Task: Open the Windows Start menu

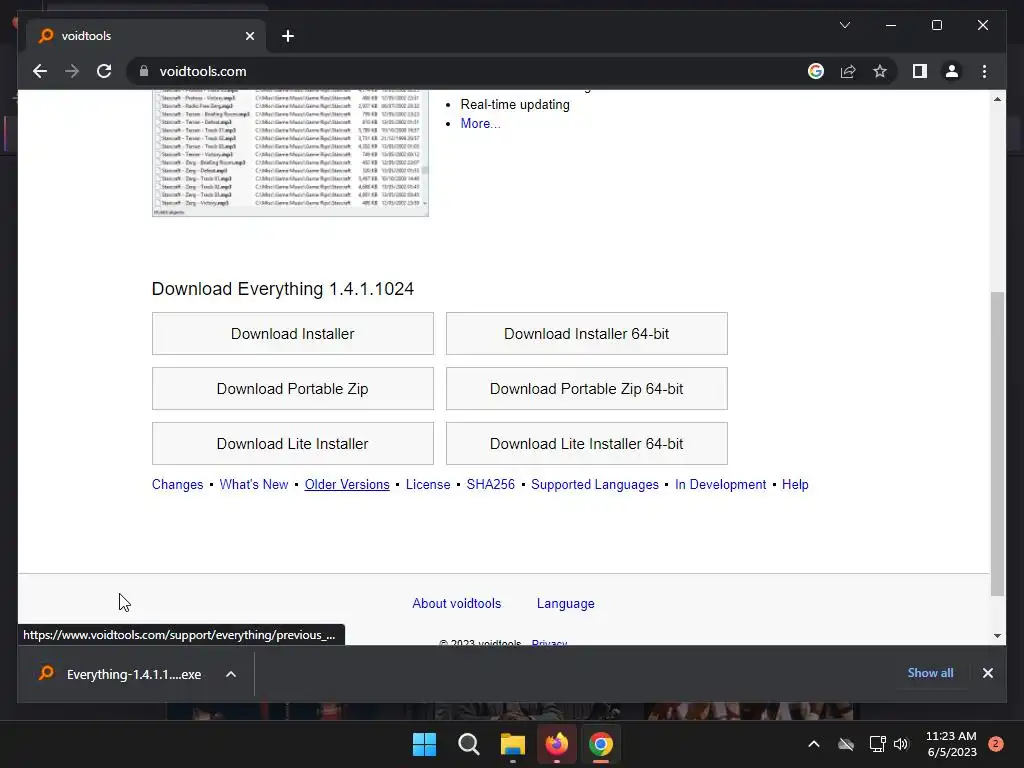Action: click(424, 744)
